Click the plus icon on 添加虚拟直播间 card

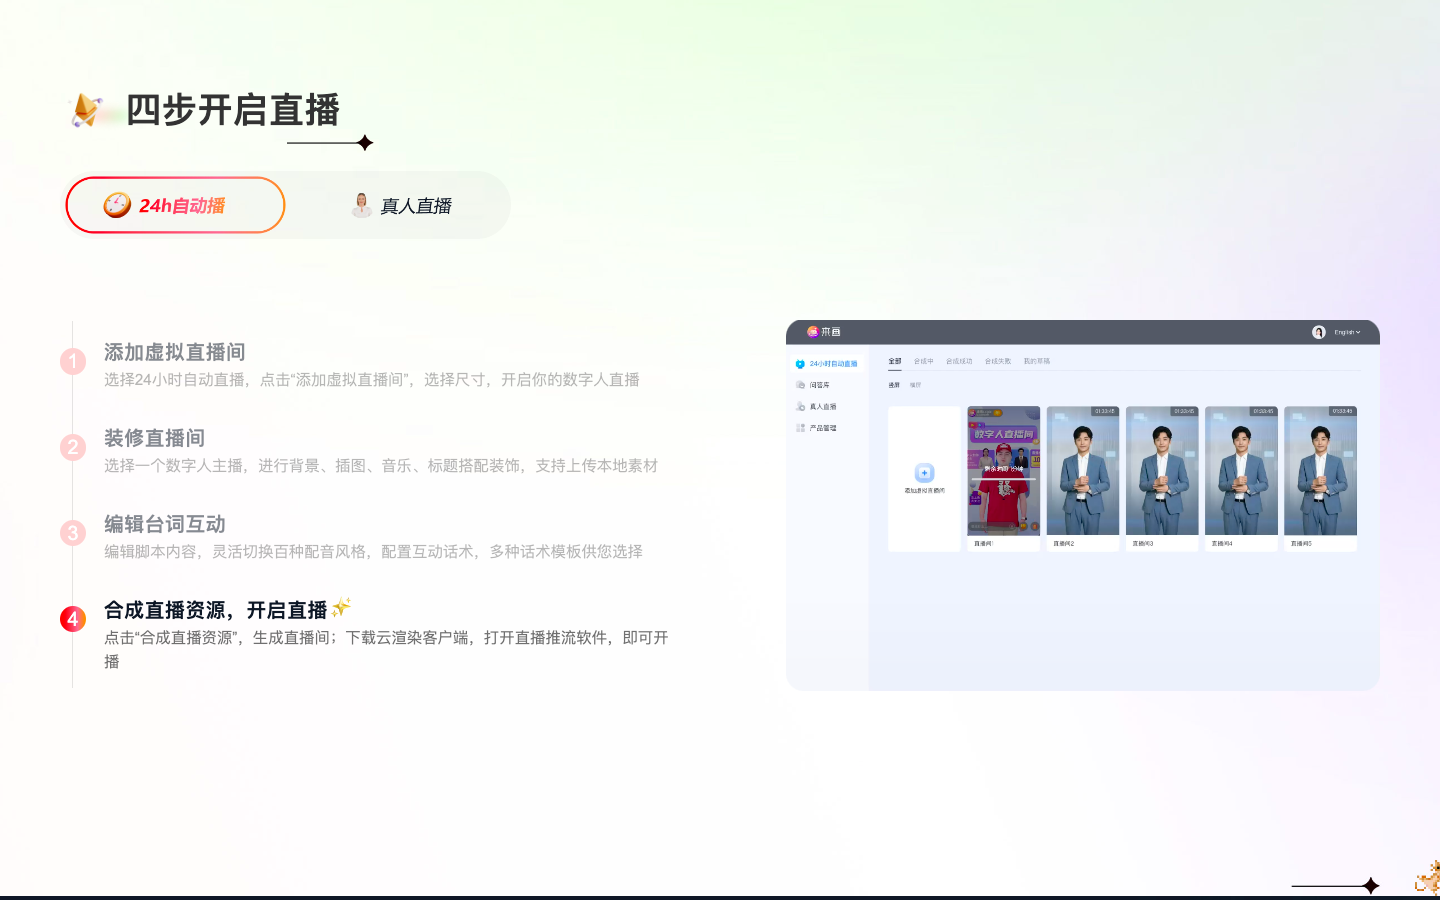[925, 472]
